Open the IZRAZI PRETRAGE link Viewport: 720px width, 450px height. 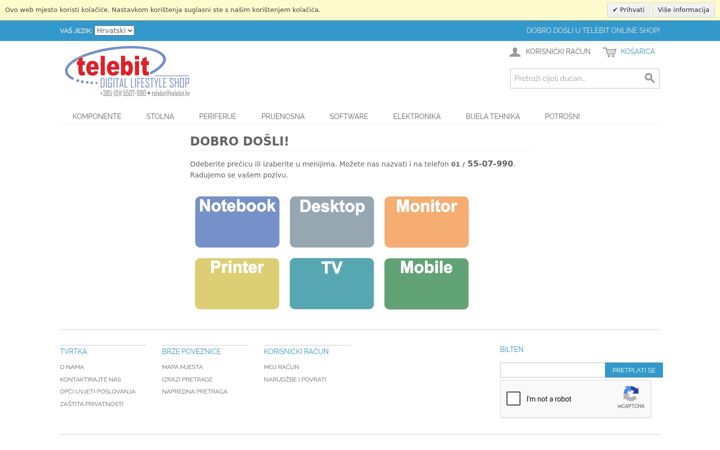(x=187, y=379)
